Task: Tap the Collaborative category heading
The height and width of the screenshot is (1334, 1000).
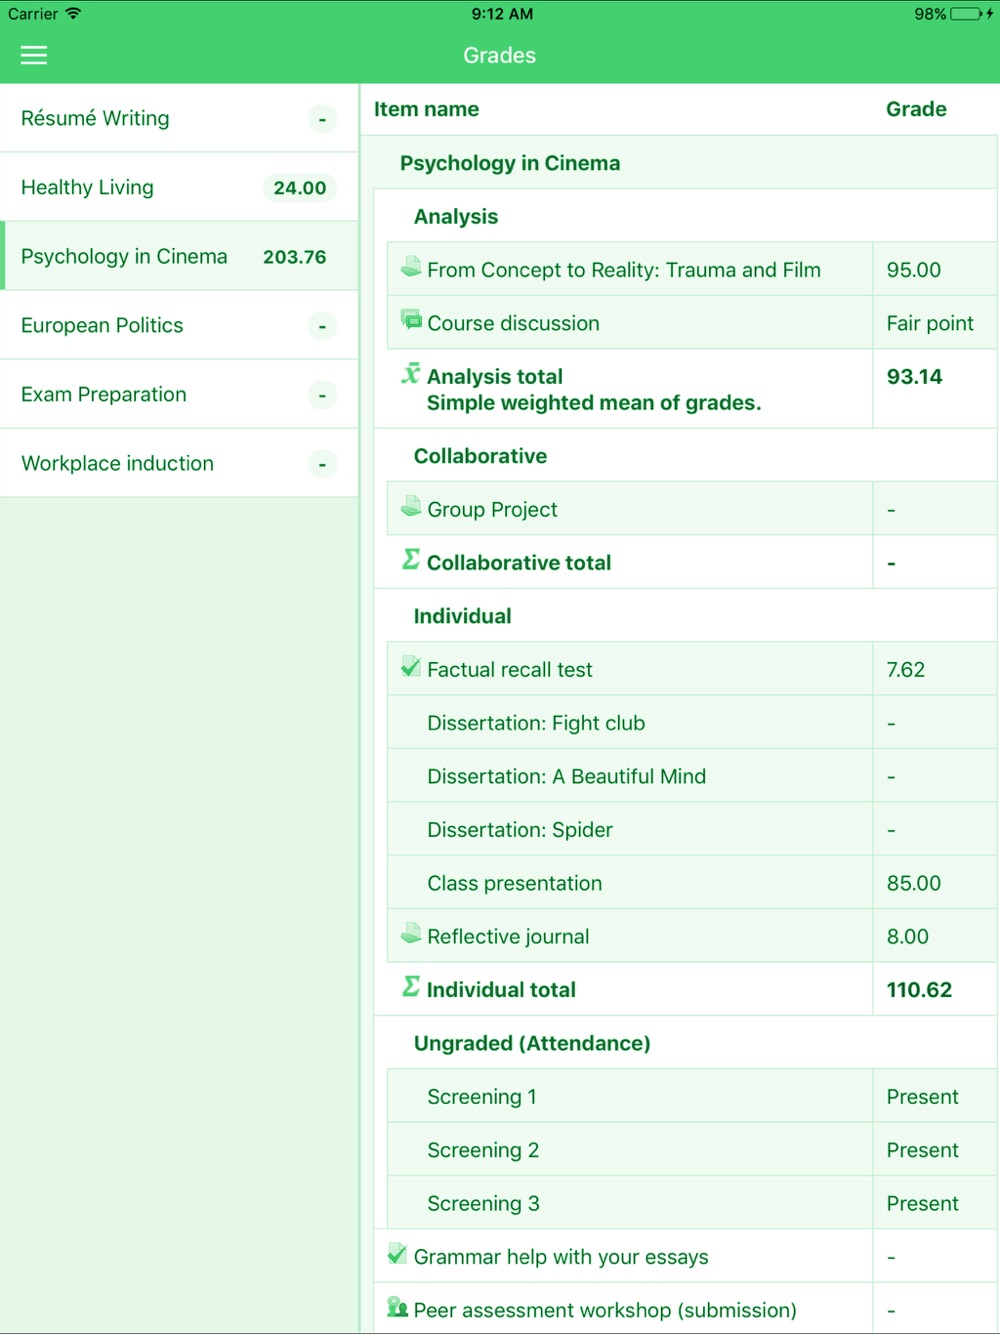Action: point(480,456)
